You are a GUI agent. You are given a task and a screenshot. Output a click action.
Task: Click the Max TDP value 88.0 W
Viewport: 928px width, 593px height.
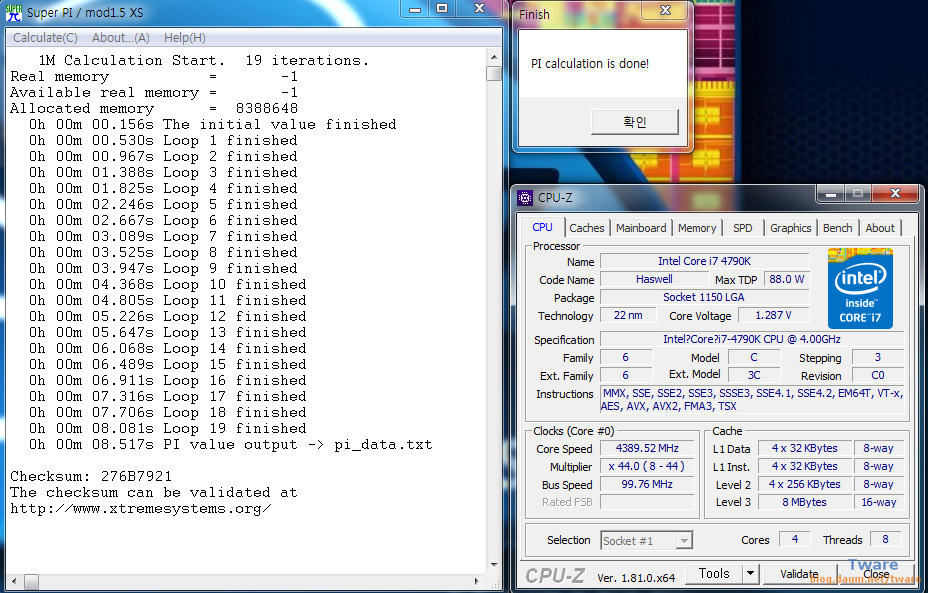[787, 279]
